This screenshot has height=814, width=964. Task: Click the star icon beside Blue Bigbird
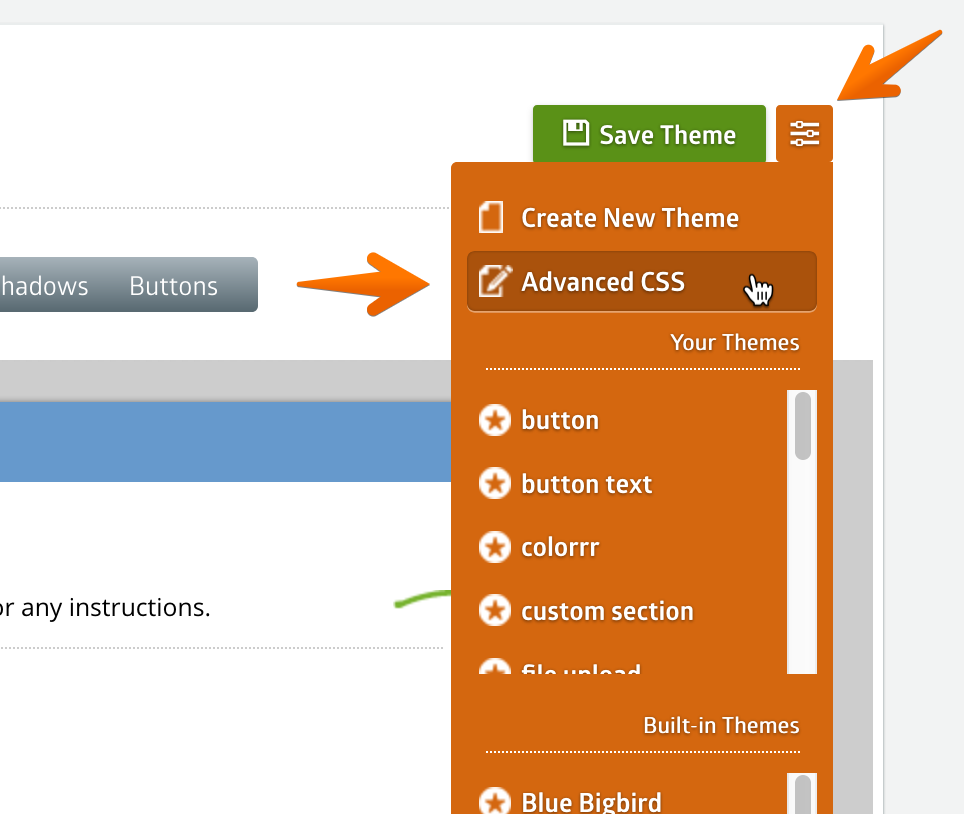[x=494, y=801]
